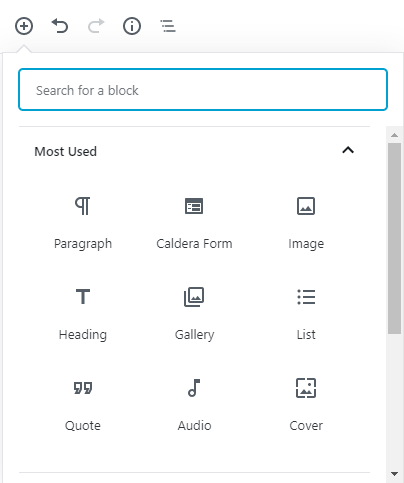
Task: Click the Redo arrow icon
Action: [x=96, y=26]
